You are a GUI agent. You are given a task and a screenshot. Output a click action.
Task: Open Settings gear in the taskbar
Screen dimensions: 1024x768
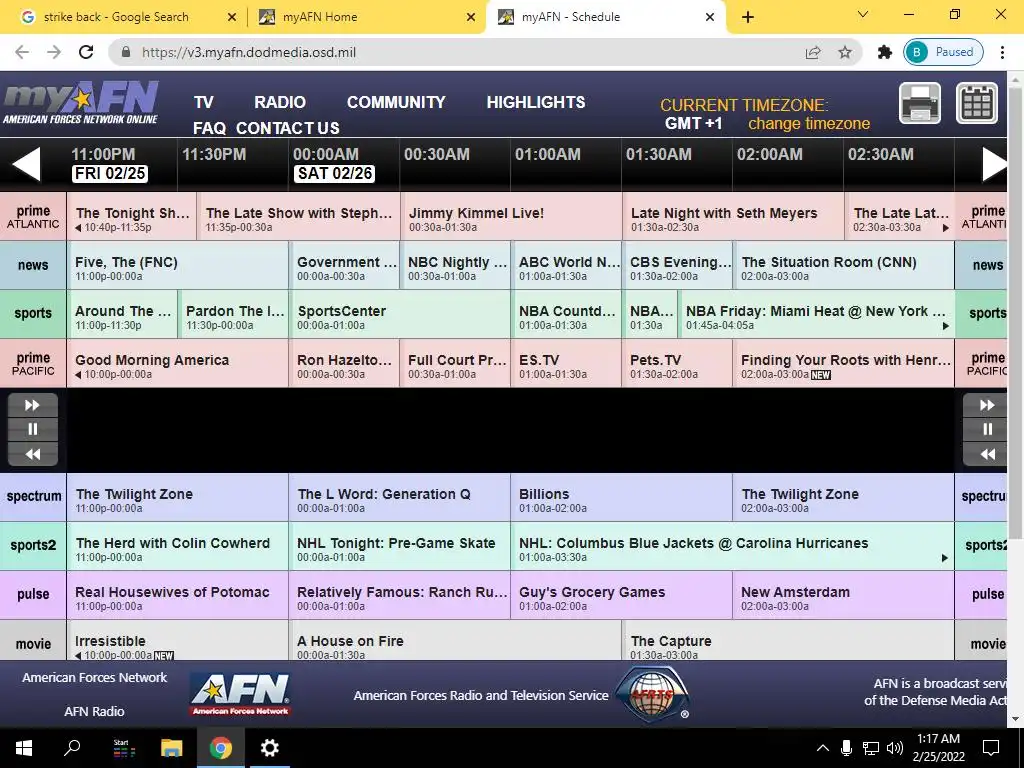270,748
